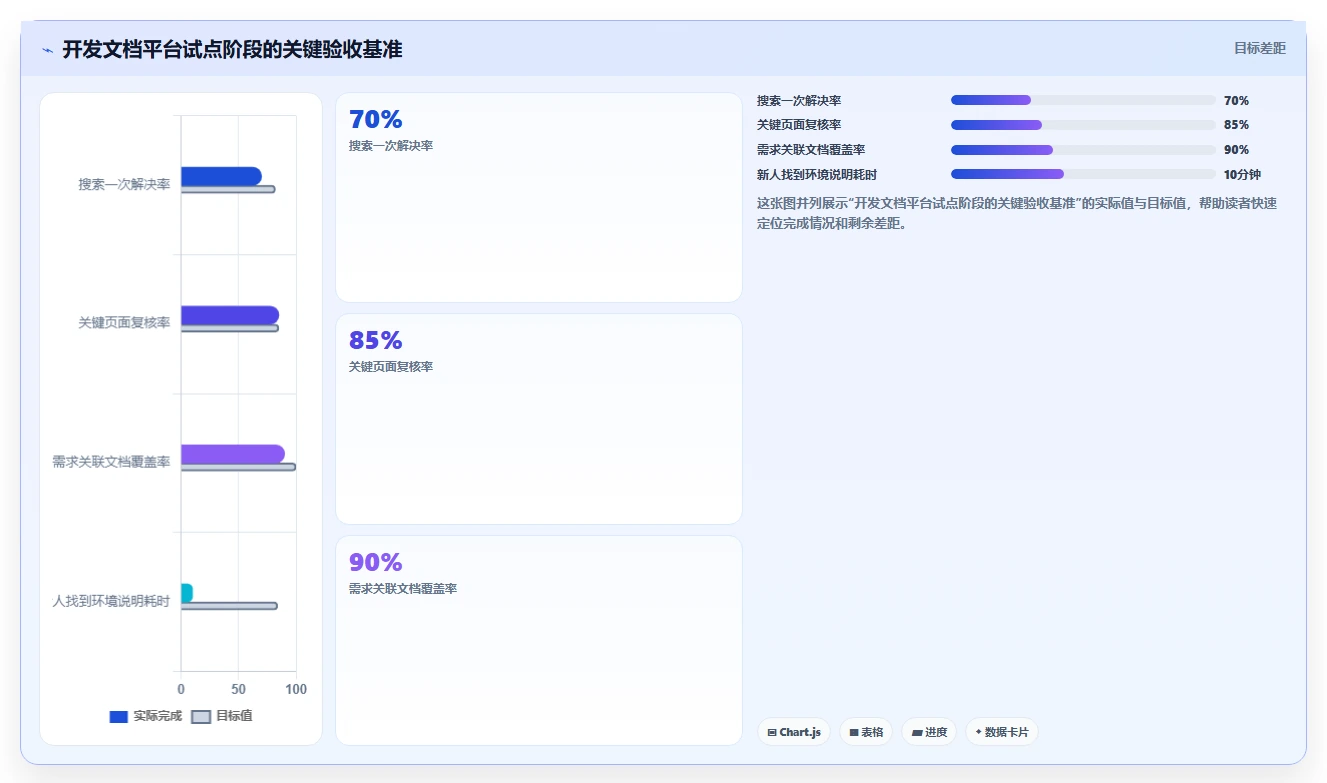Click the x-axis tick label 50
Screen dimensions: 1327x783
pos(238,689)
